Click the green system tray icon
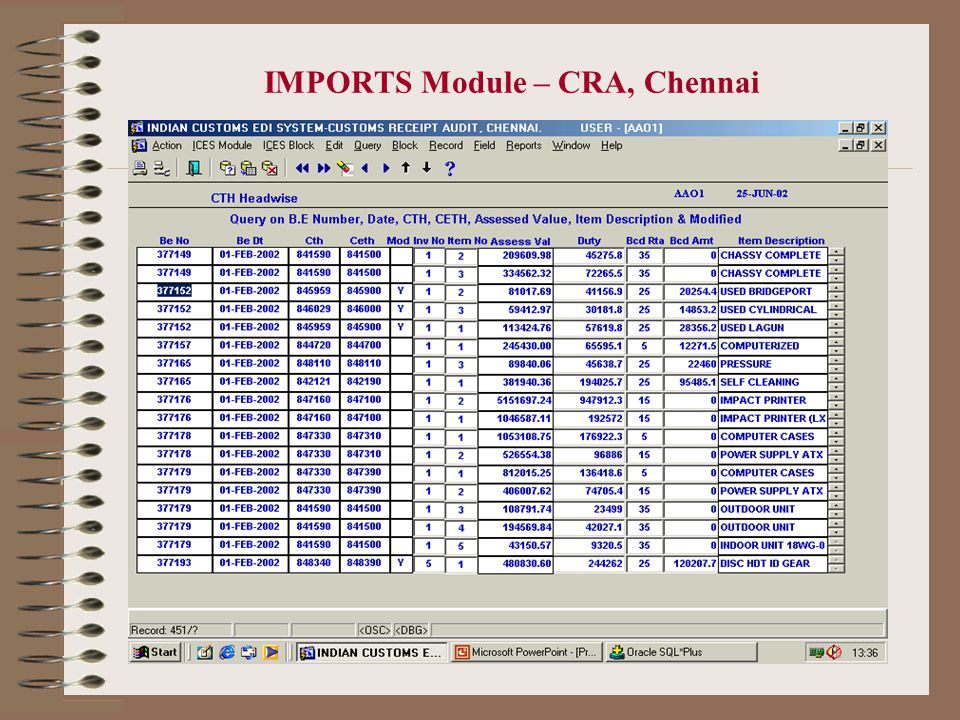Image resolution: width=960 pixels, height=720 pixels. click(x=816, y=653)
